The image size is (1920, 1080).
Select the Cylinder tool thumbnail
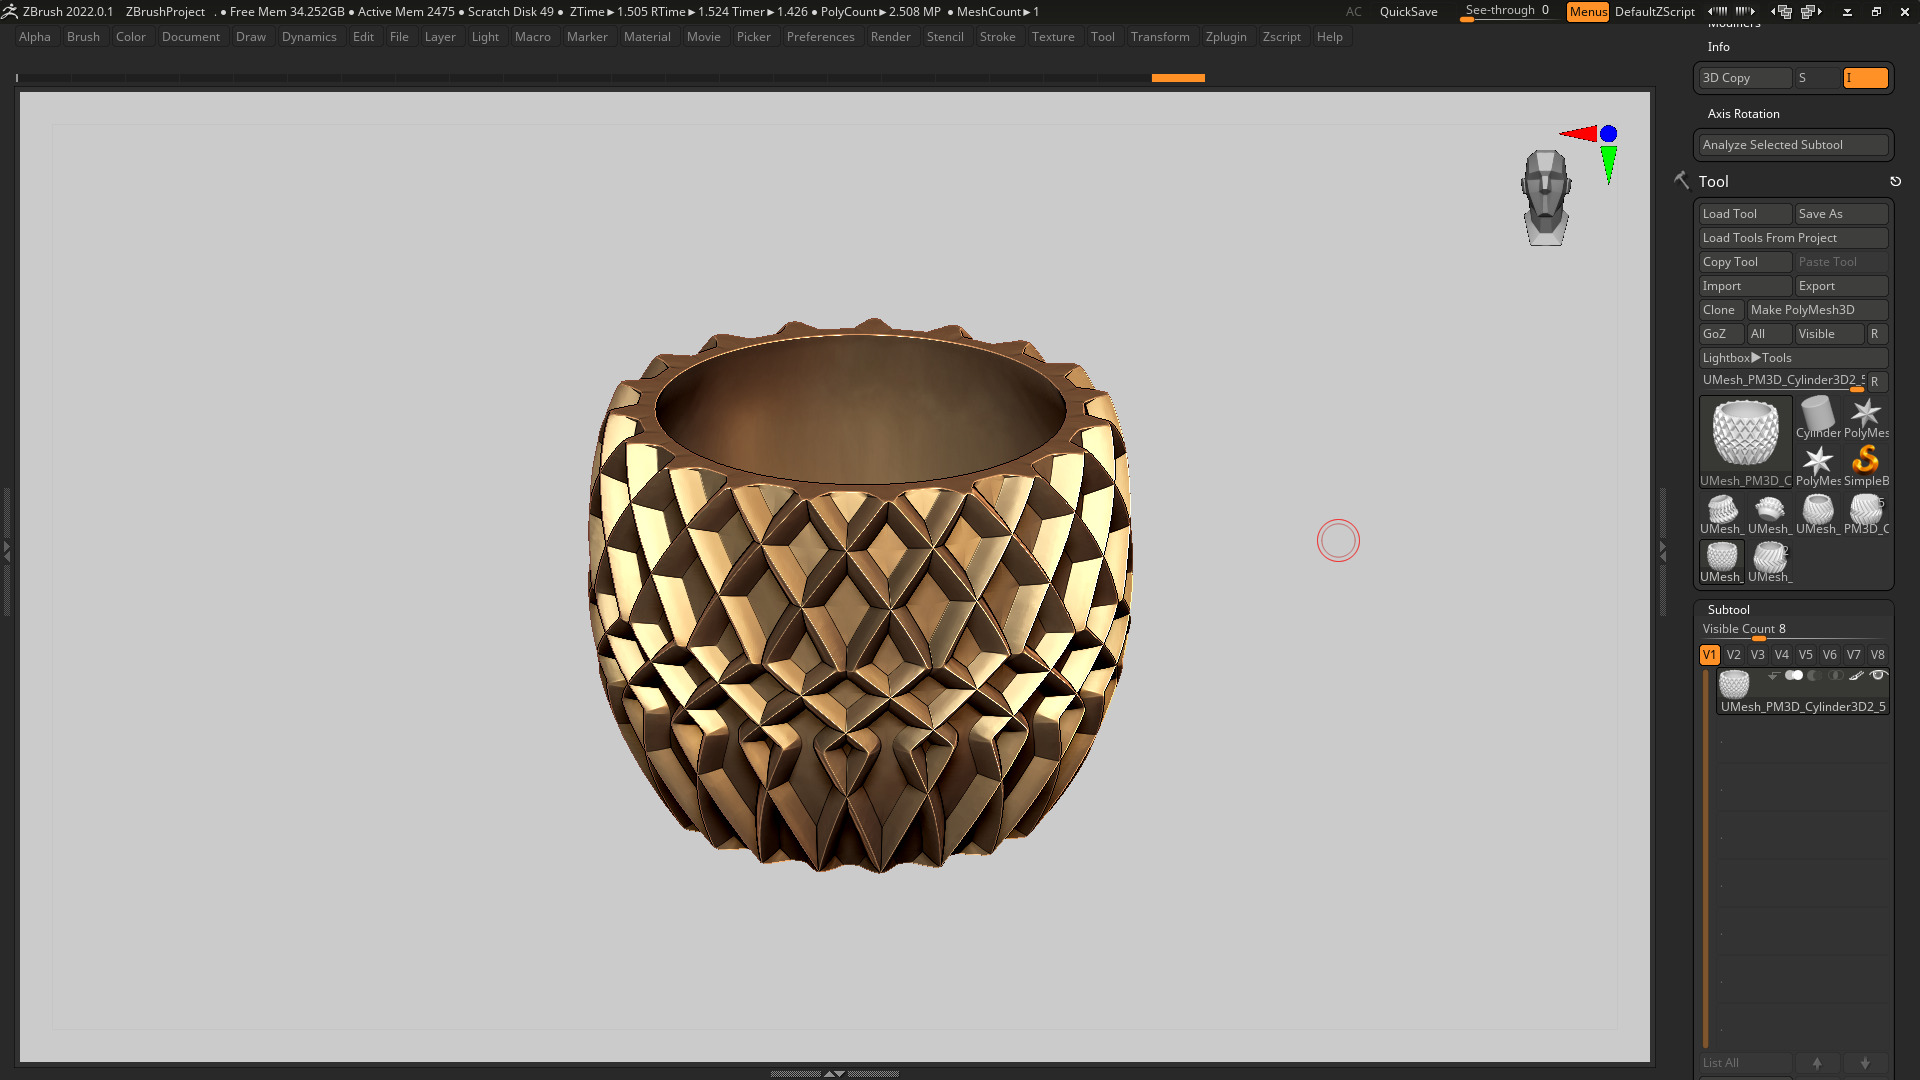[x=1817, y=416]
